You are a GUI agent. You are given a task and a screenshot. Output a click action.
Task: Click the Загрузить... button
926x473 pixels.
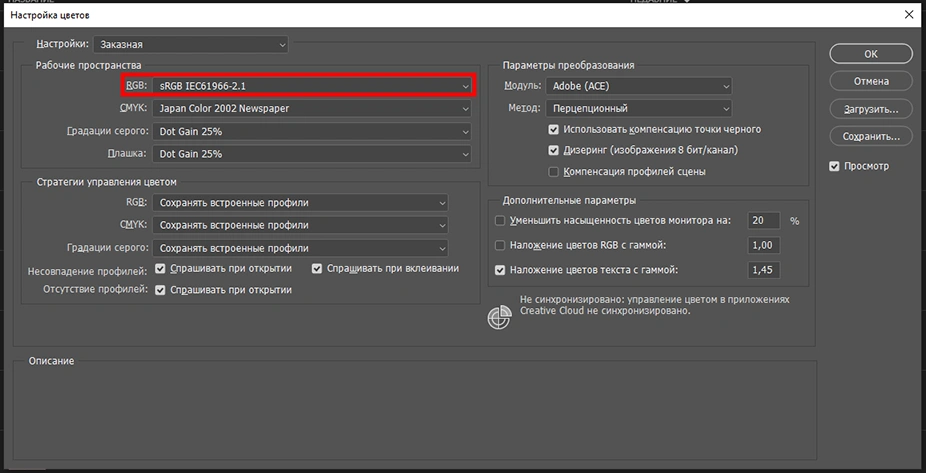click(871, 108)
